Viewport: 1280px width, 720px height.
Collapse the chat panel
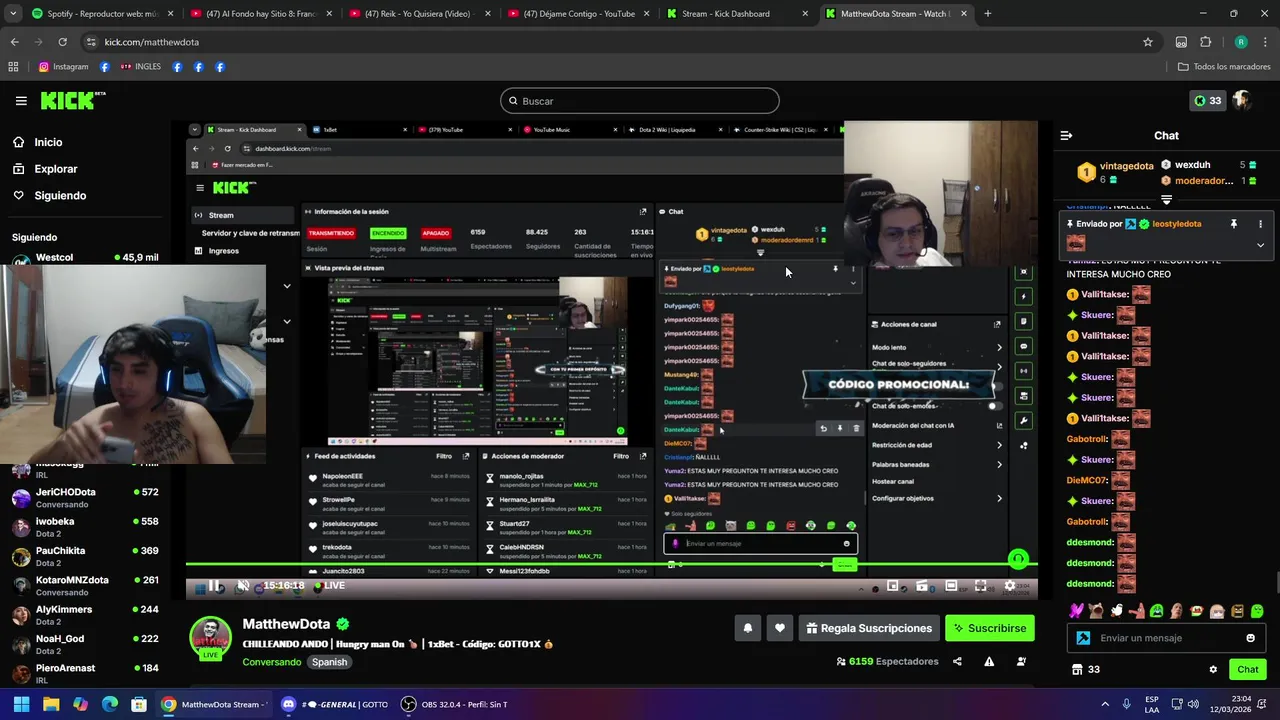[1066, 135]
